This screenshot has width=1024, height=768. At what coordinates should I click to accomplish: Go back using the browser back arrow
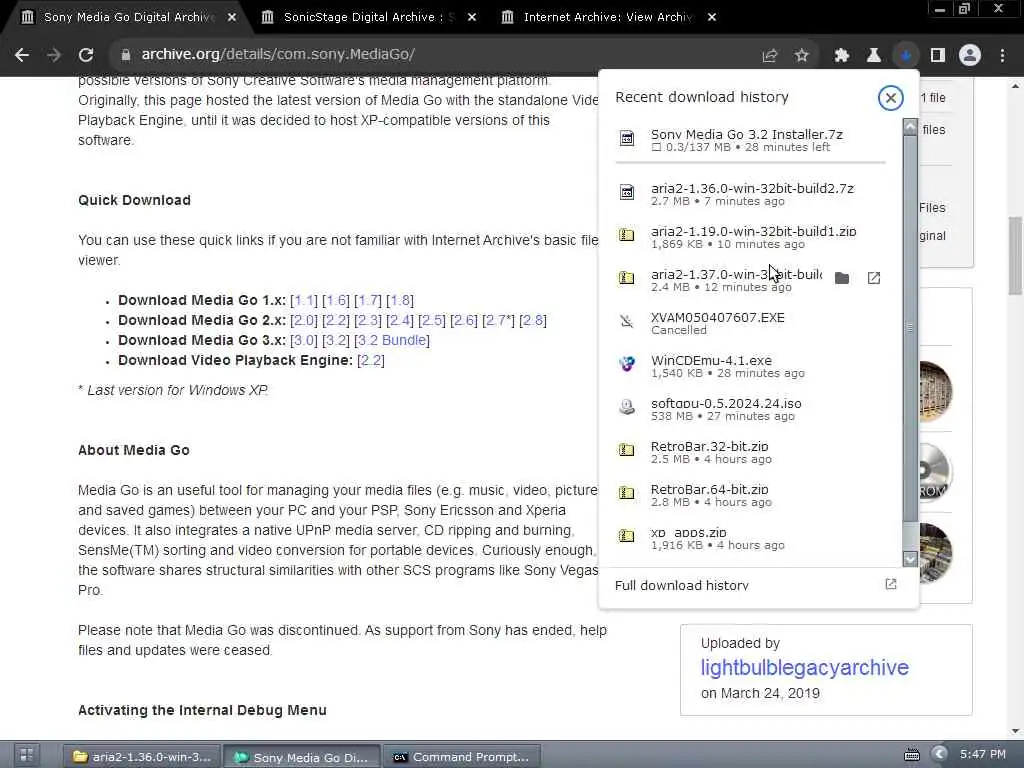22,55
